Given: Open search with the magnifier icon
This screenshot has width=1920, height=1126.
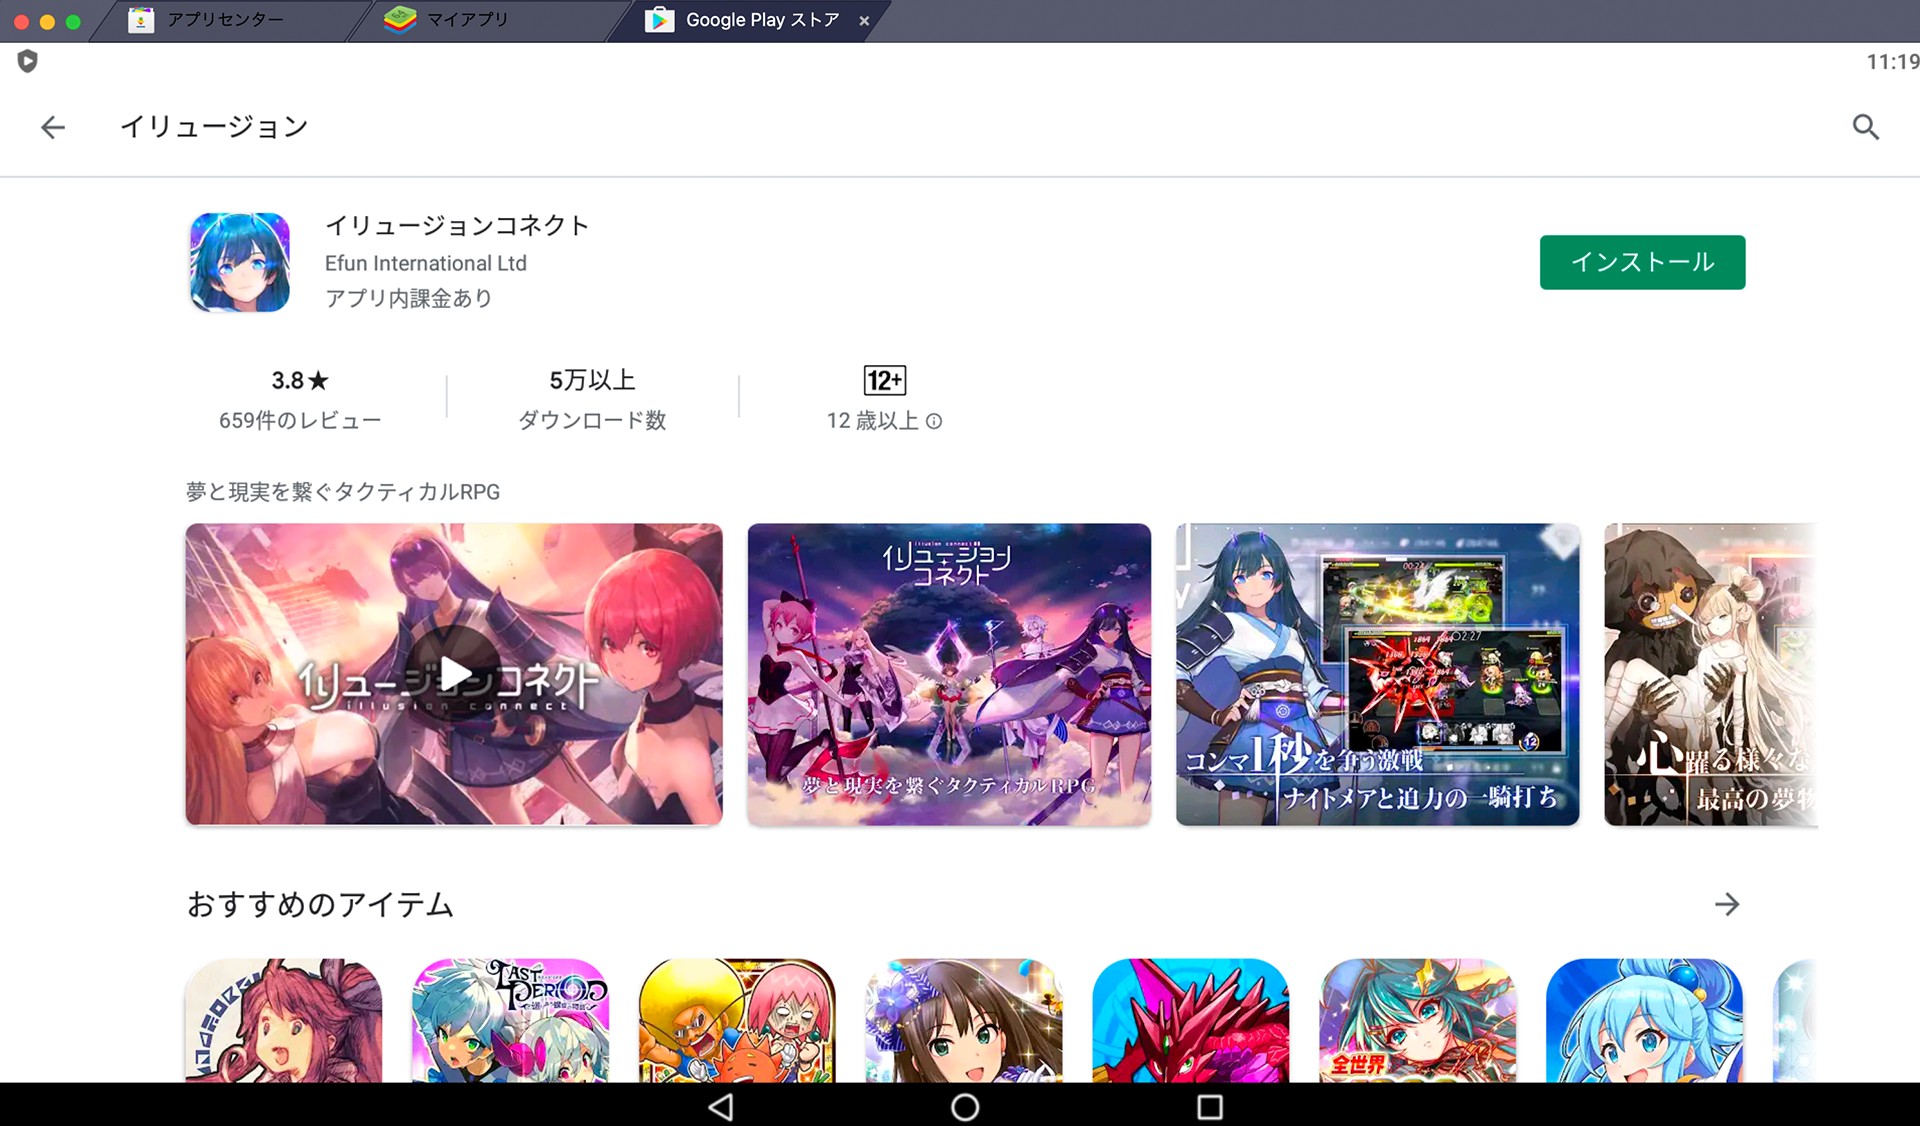Looking at the screenshot, I should [x=1865, y=127].
